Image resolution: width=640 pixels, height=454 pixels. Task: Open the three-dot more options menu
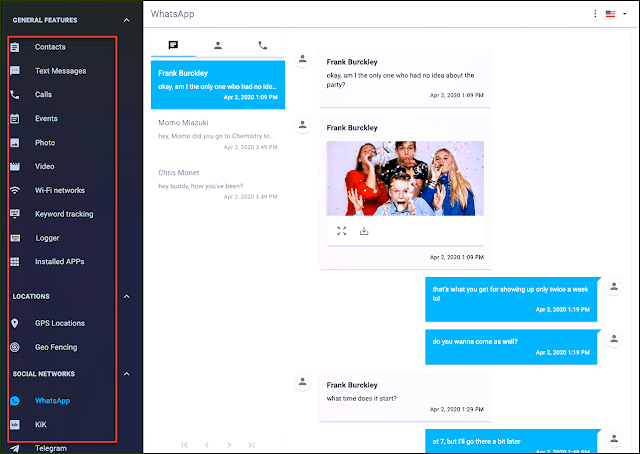595,14
